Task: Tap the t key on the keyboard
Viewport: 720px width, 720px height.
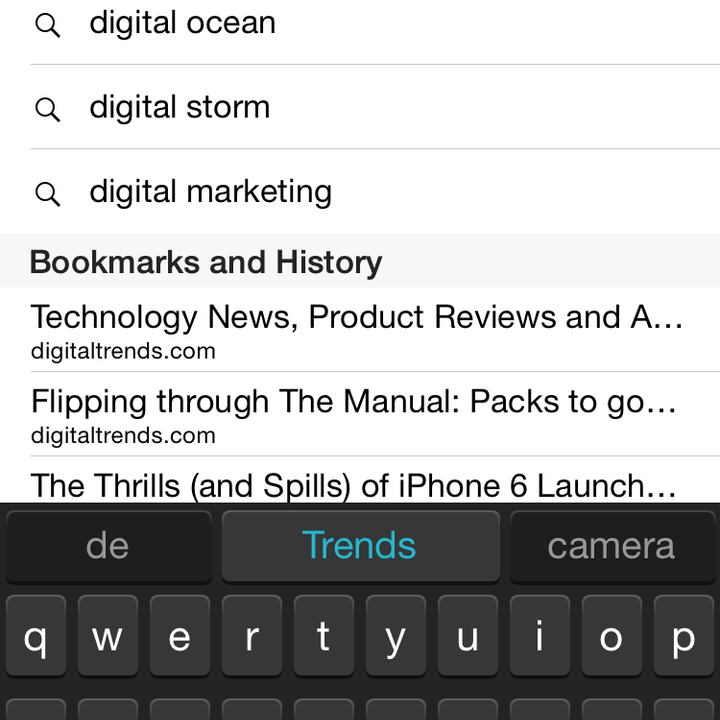Action: pyautogui.click(x=324, y=636)
